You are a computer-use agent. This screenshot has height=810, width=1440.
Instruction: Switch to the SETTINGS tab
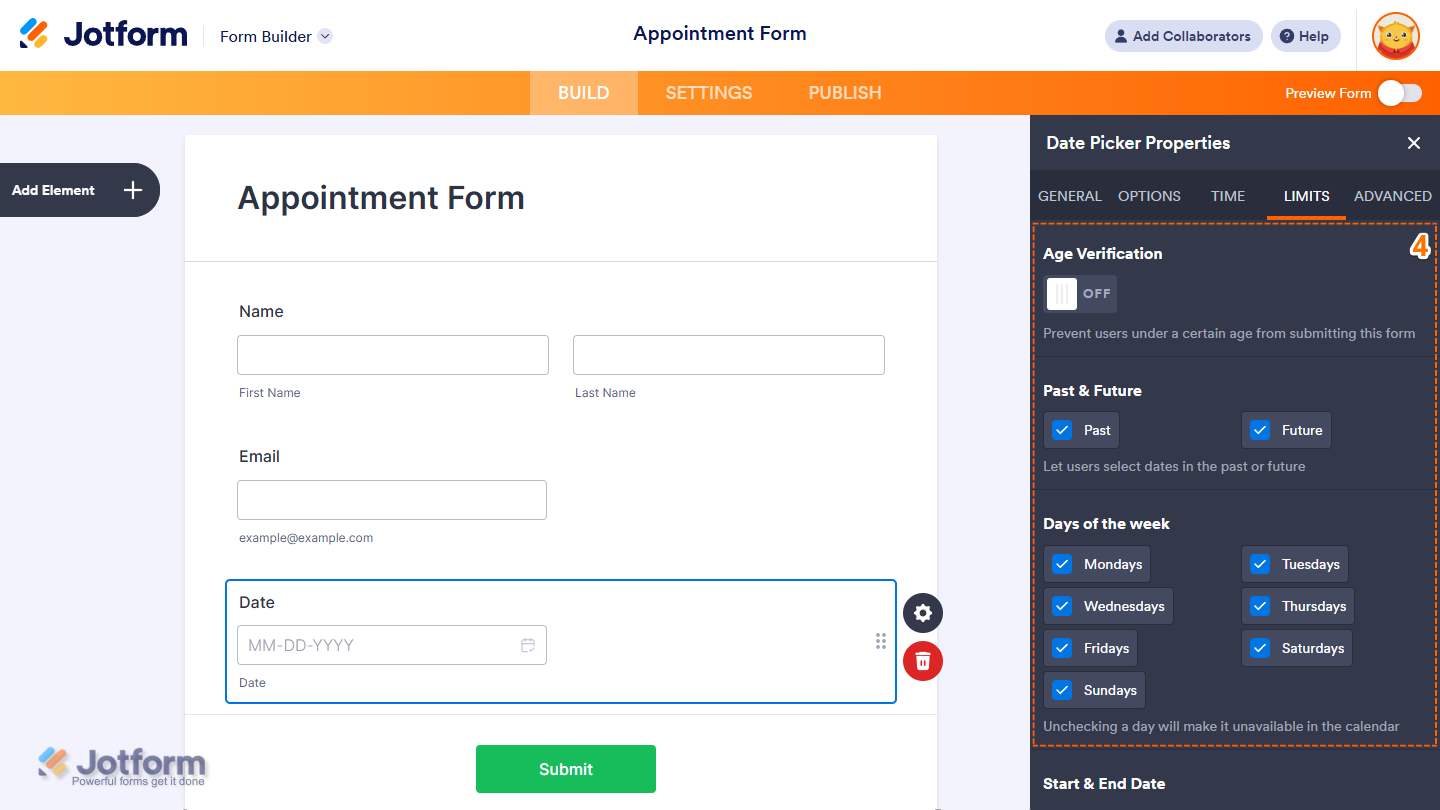tap(708, 92)
